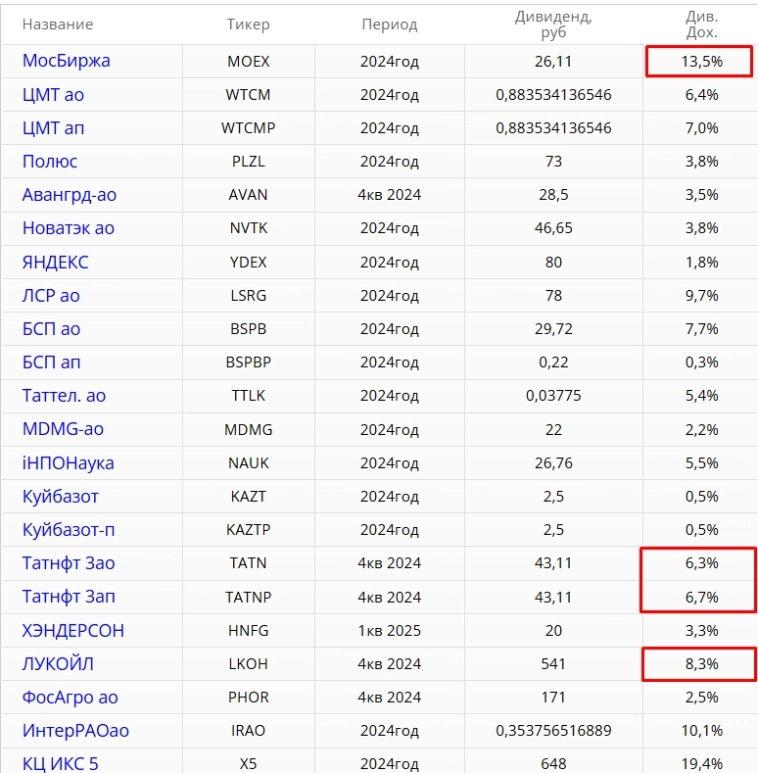
Task: Select the ЛУКОЙЛ company link
Action: (x=58, y=664)
